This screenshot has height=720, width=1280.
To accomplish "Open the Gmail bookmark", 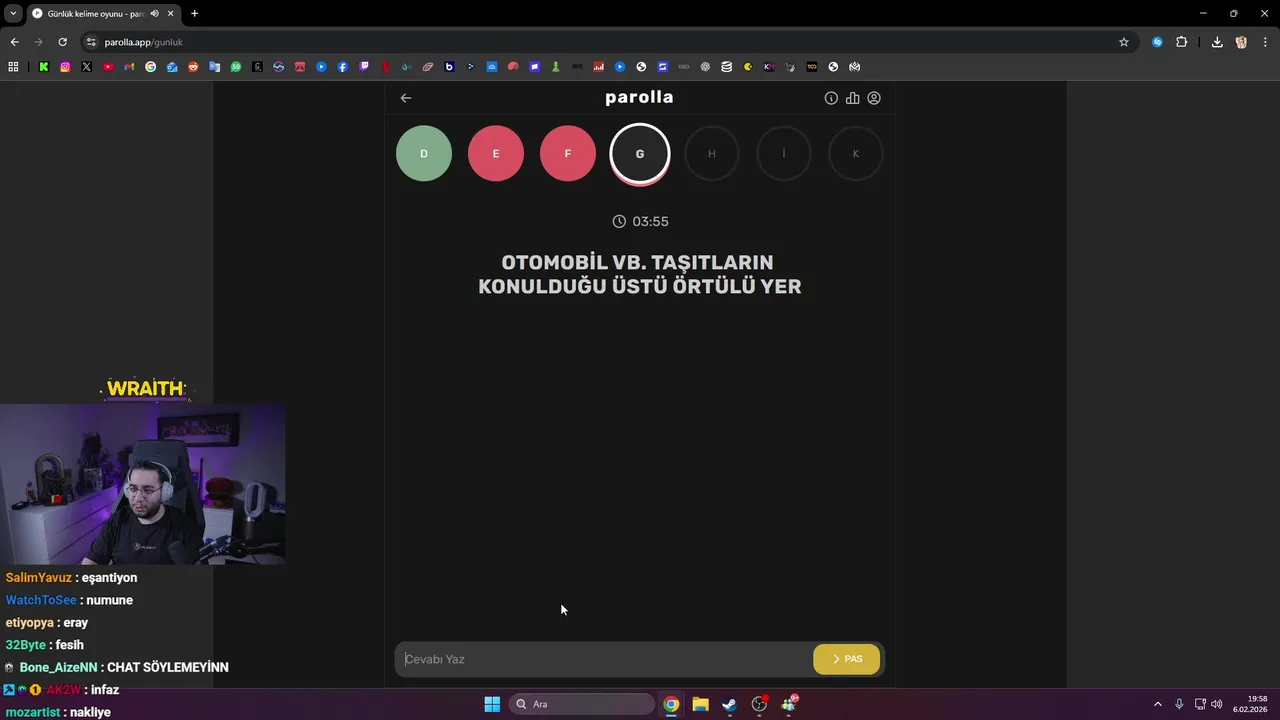I will [x=129, y=67].
